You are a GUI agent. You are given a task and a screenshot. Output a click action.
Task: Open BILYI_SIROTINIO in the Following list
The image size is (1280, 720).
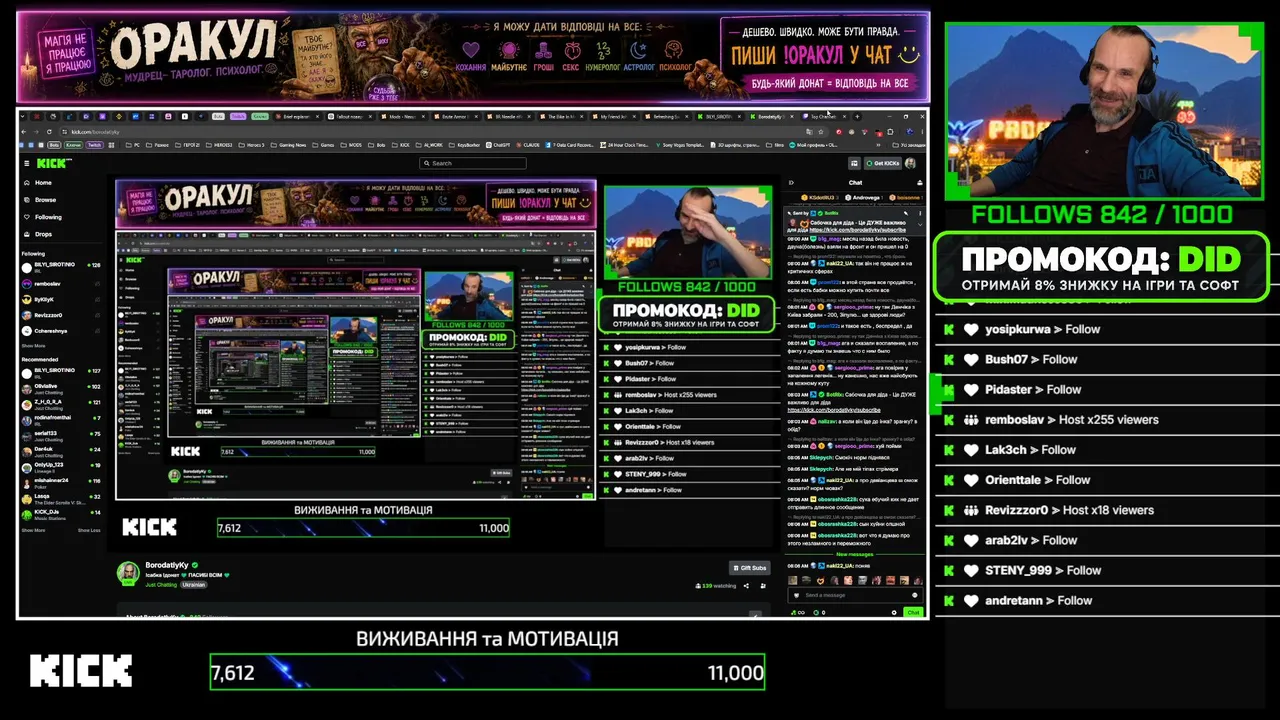[x=62, y=268]
